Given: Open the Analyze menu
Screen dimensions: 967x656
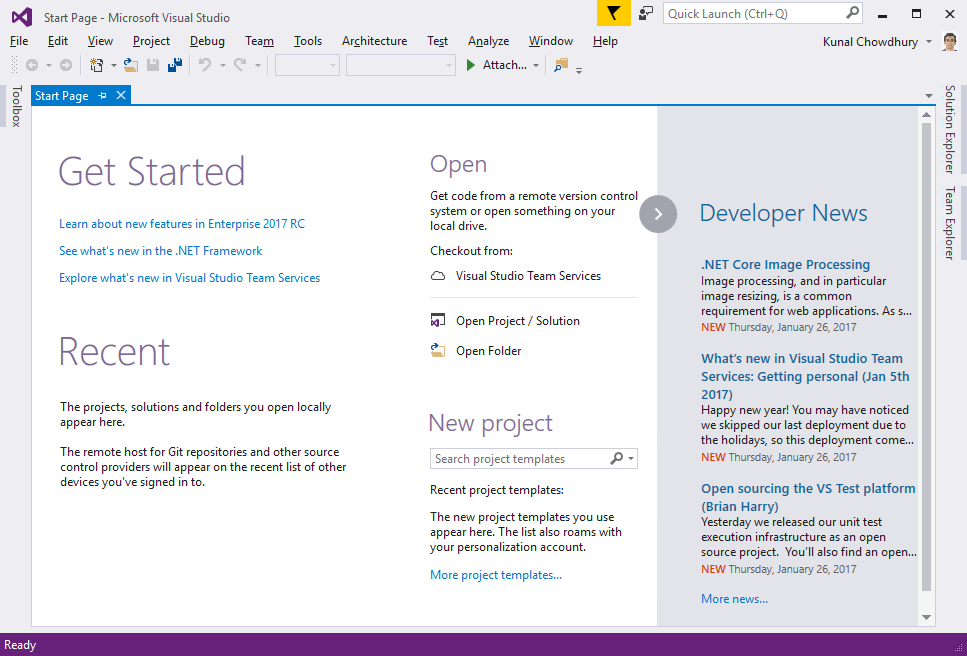Looking at the screenshot, I should (x=488, y=41).
